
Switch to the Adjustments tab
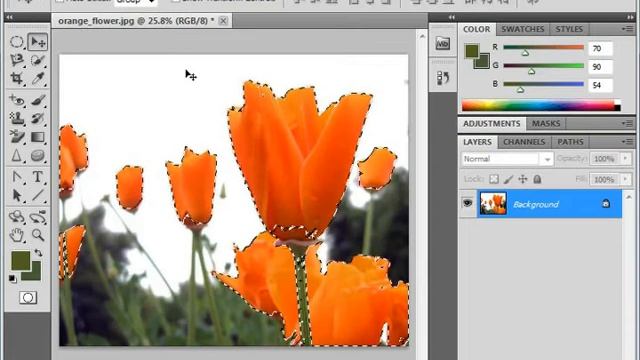(x=491, y=123)
